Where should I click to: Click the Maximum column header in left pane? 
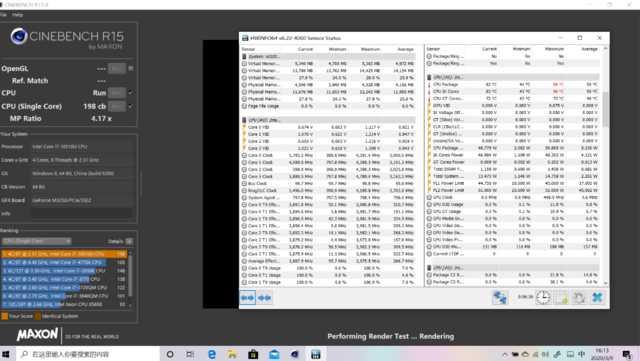[x=370, y=49]
